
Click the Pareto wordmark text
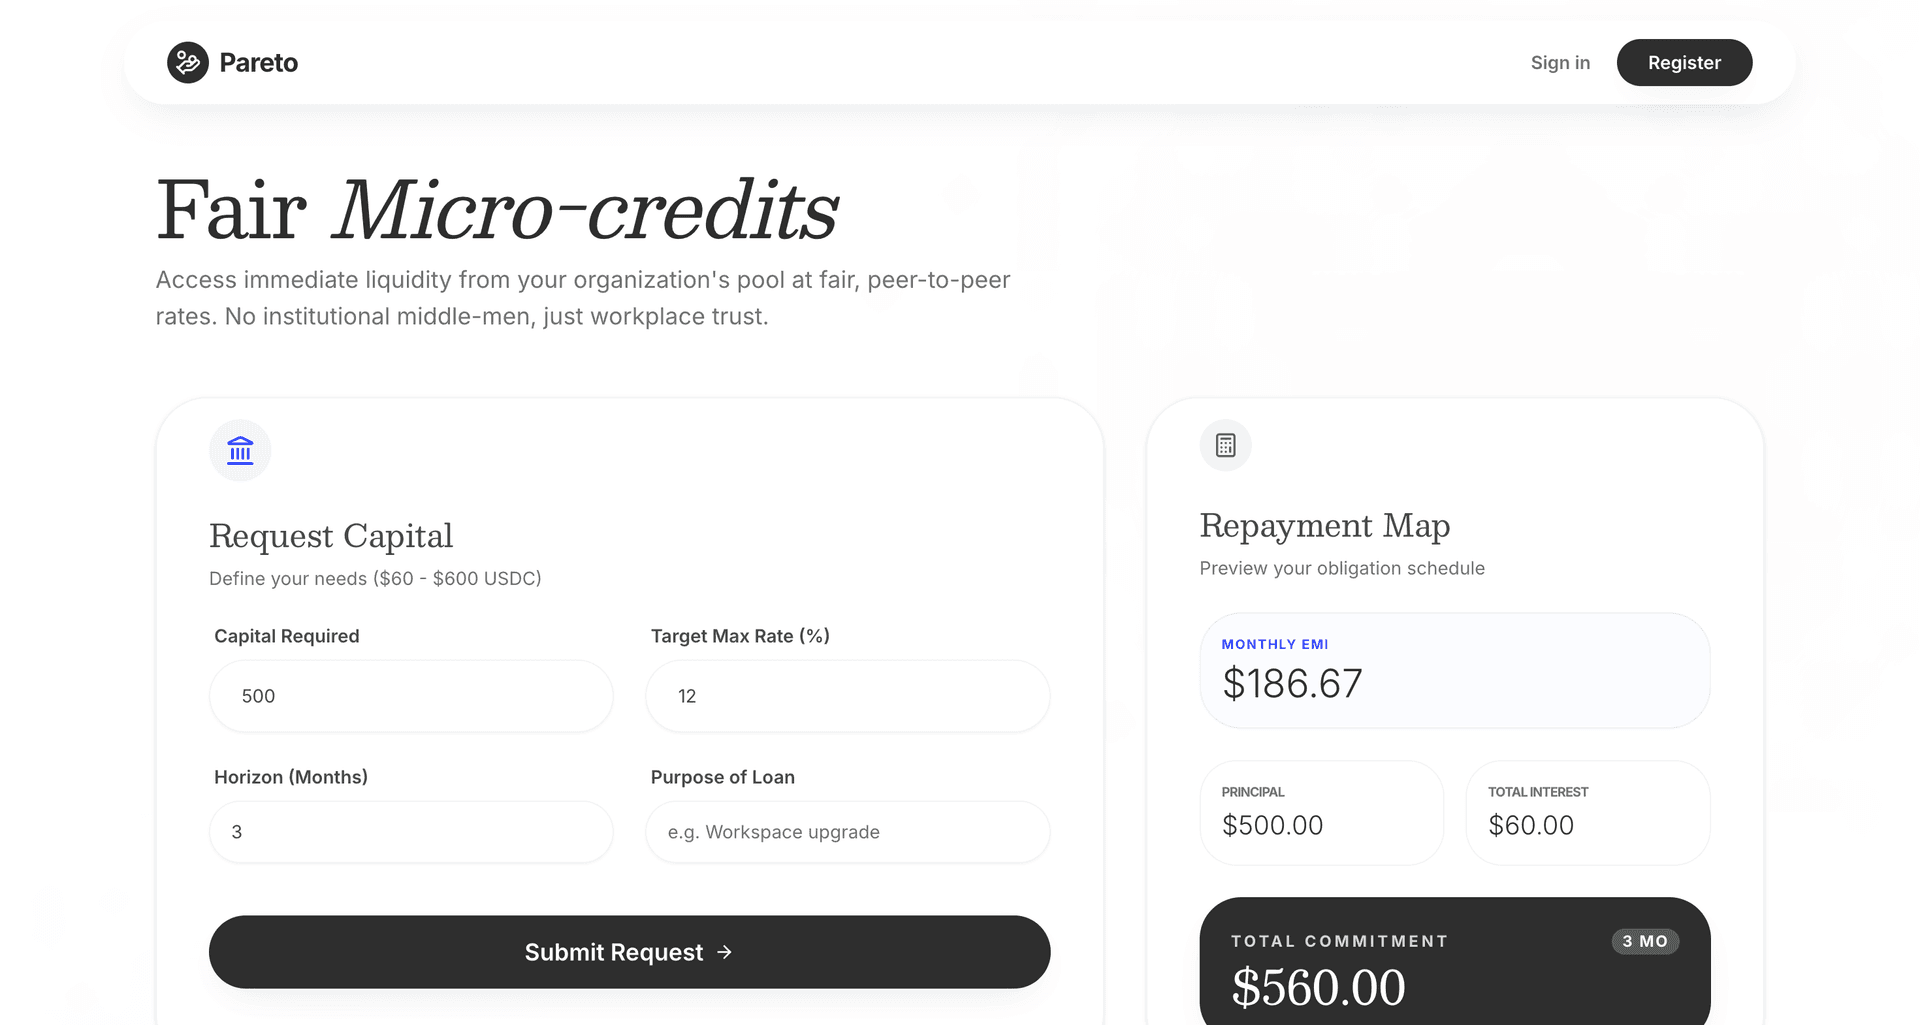[x=258, y=62]
